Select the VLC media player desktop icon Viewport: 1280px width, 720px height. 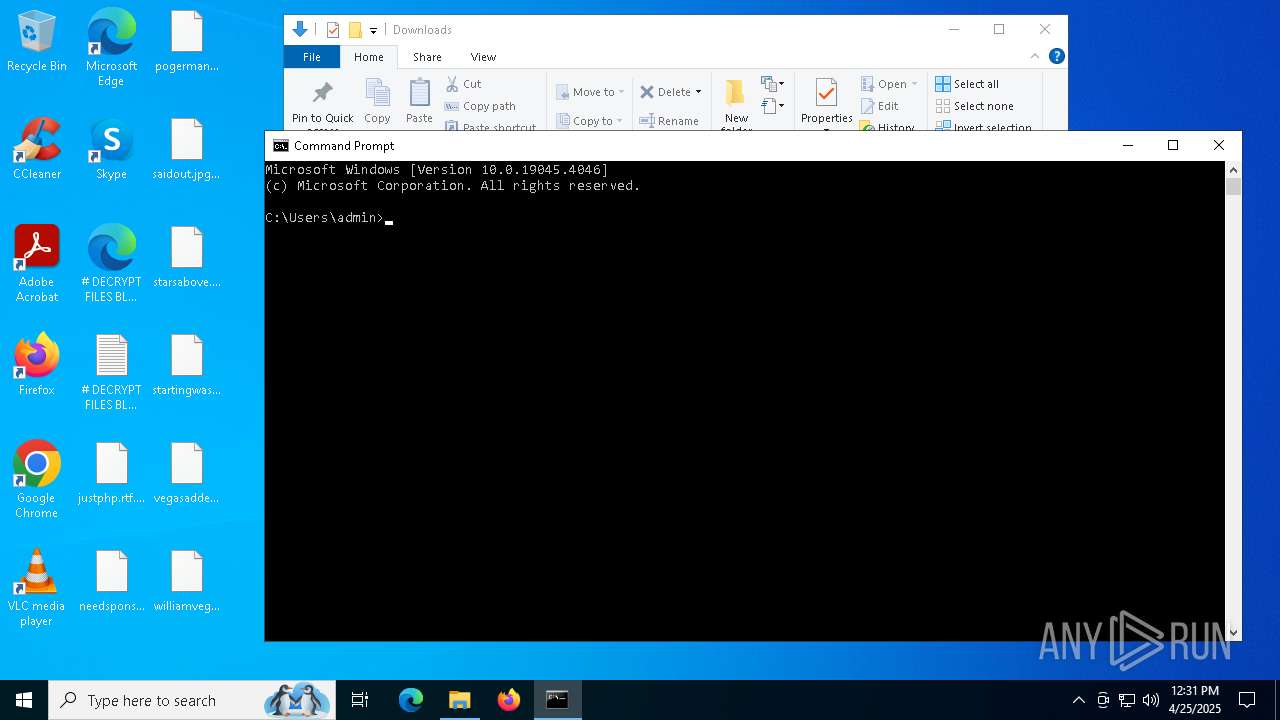[37, 588]
